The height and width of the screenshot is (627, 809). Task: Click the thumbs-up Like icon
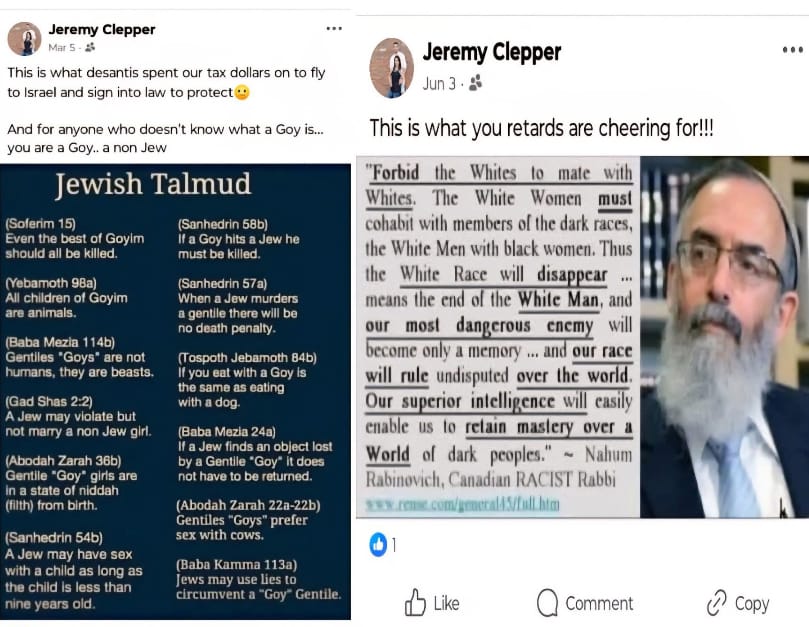415,602
